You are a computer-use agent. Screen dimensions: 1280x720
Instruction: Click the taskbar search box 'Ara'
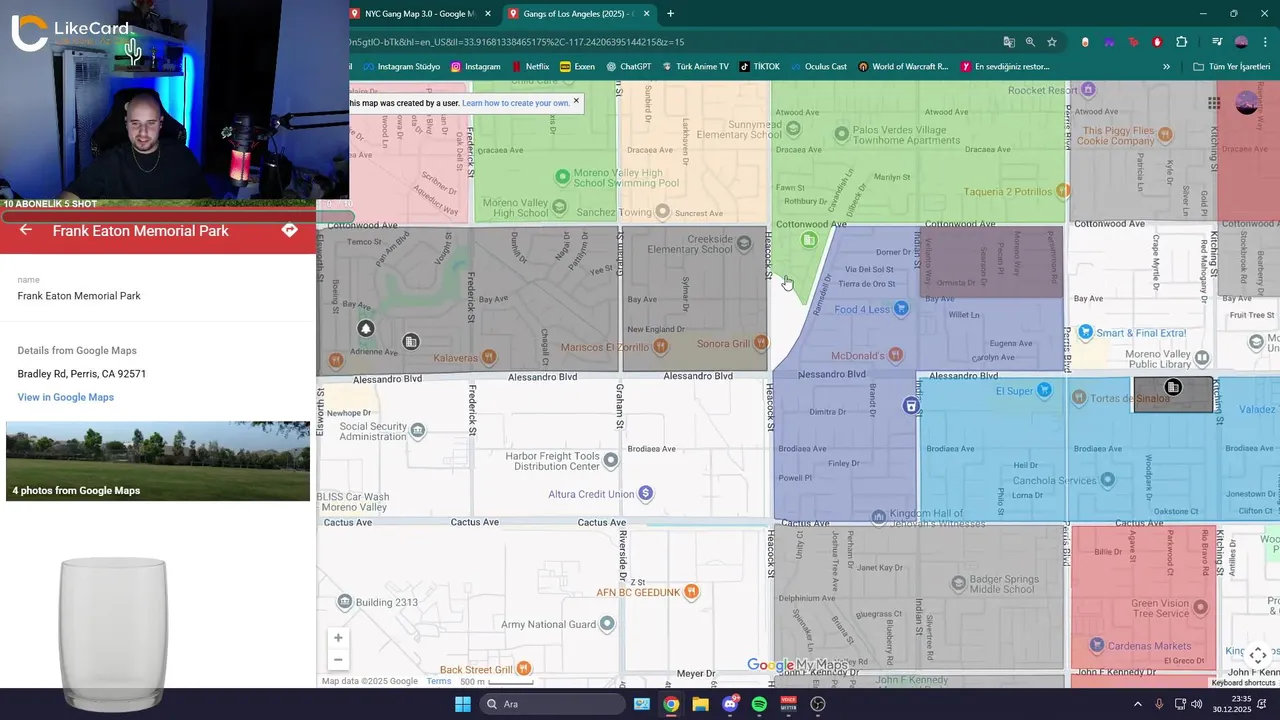tap(552, 704)
